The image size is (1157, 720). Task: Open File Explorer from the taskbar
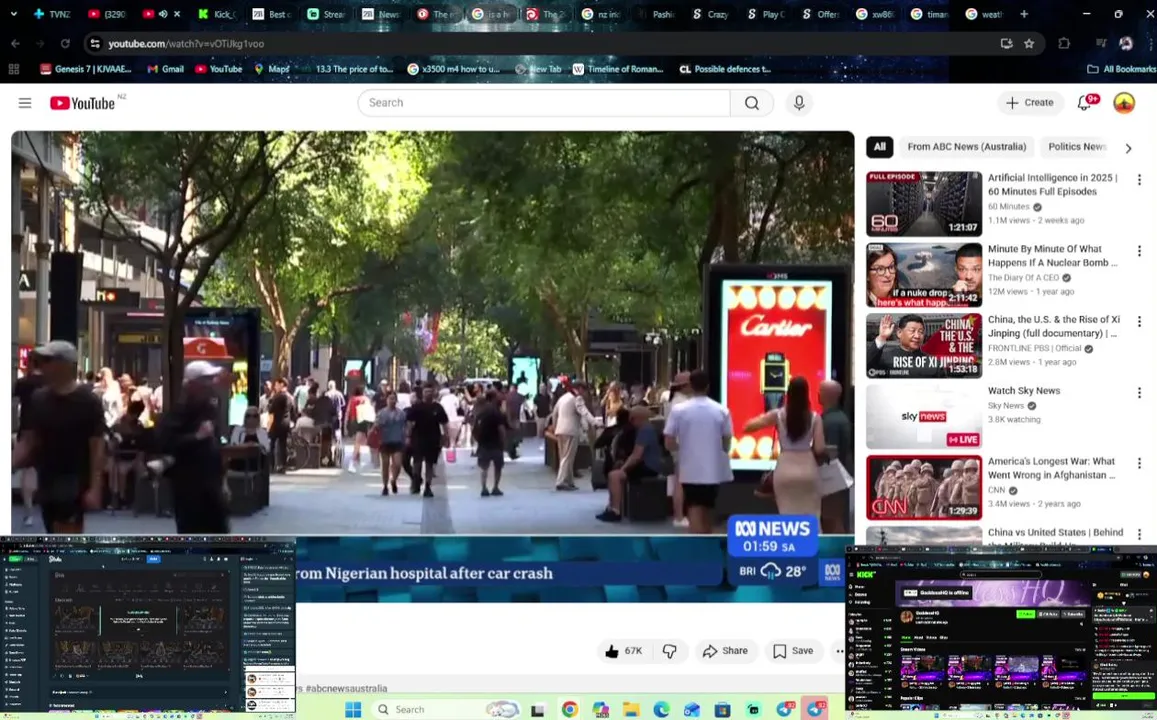[x=630, y=709]
